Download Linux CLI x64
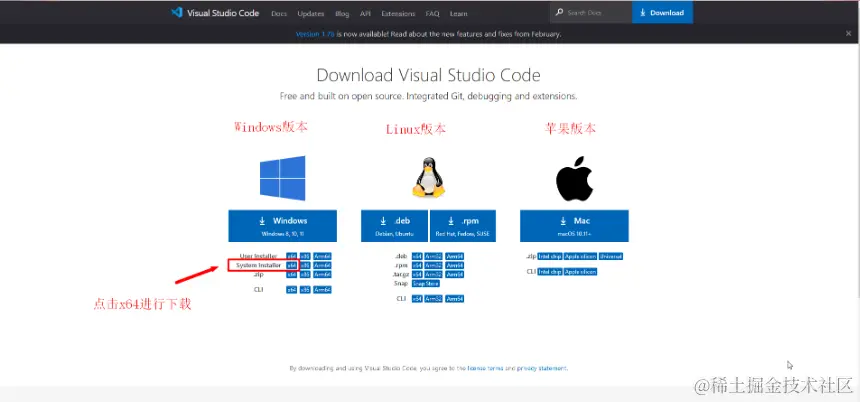860x402 pixels. [417, 299]
